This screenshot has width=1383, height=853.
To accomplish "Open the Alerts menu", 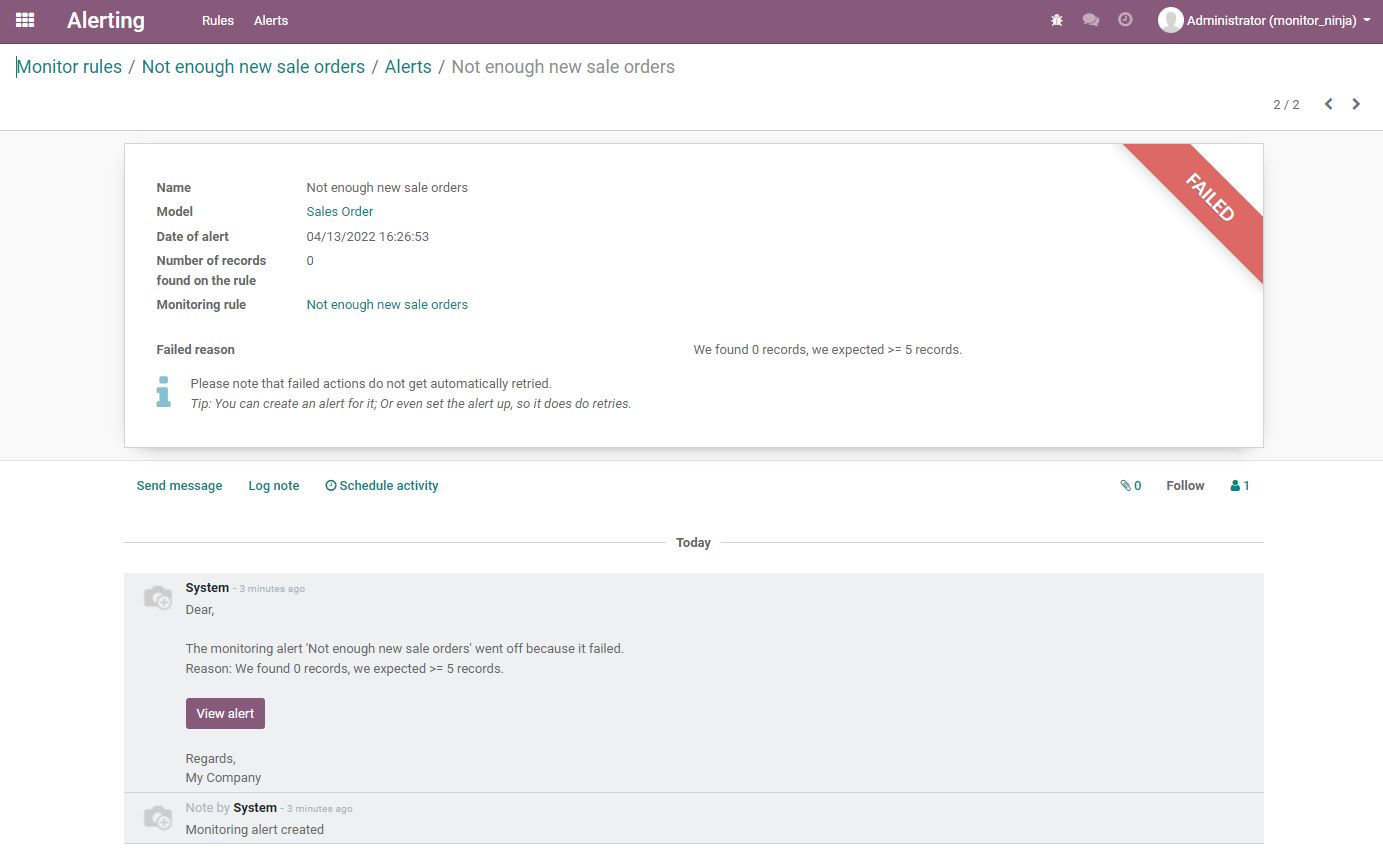I will coord(271,20).
